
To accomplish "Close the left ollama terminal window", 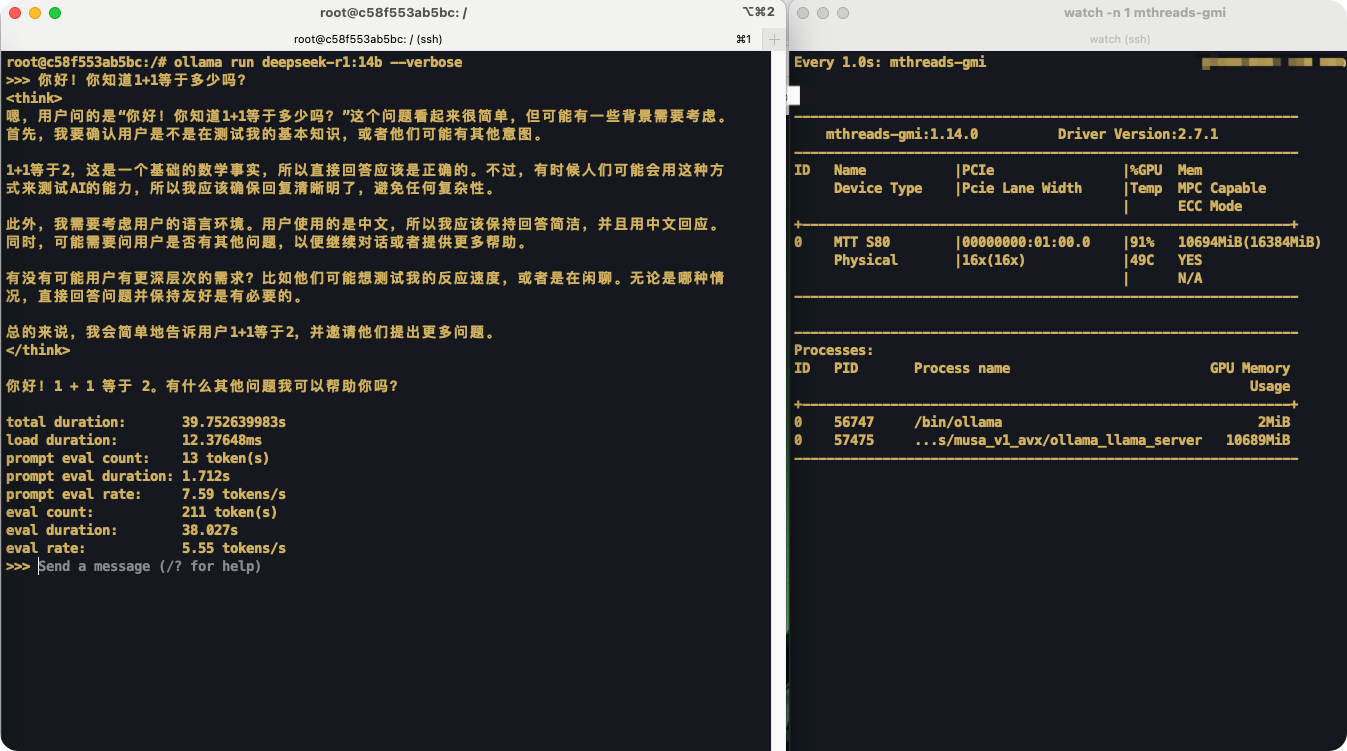I will click(14, 13).
